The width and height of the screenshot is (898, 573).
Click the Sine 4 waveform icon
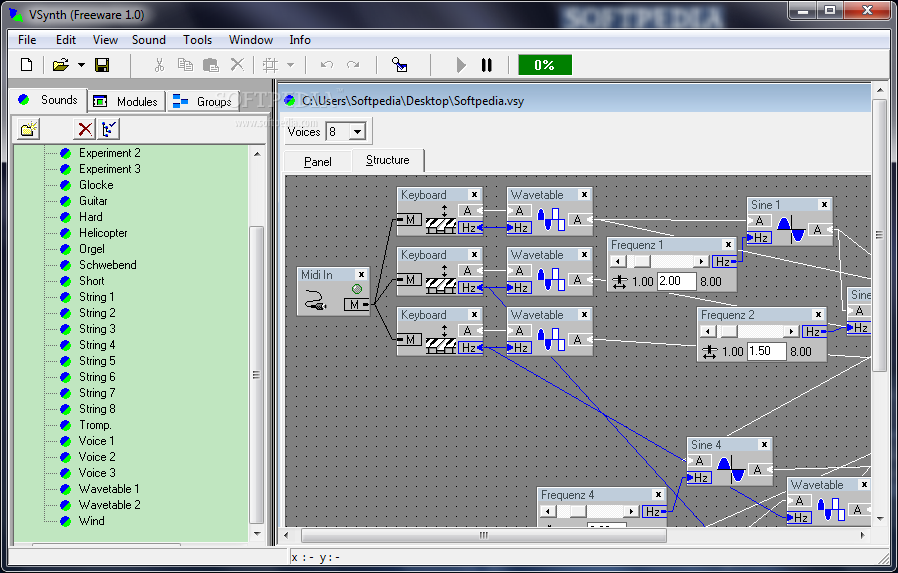coord(731,469)
